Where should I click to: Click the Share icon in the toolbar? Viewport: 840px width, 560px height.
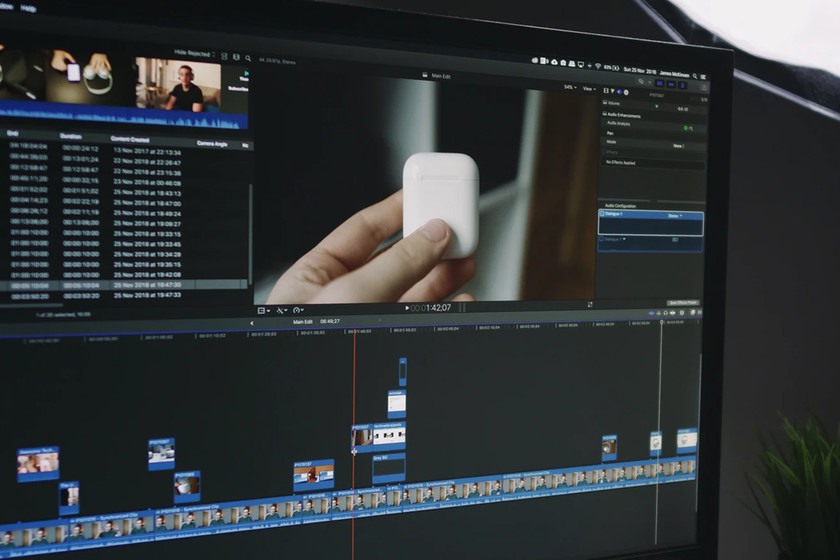click(705, 87)
